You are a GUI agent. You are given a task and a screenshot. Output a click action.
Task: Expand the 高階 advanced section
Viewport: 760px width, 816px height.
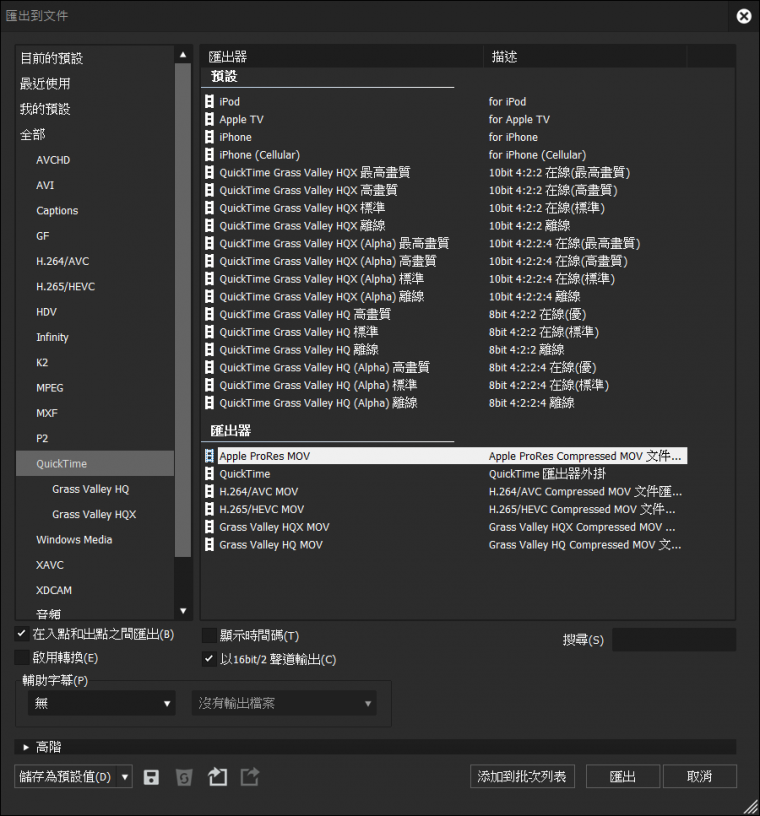click(26, 747)
